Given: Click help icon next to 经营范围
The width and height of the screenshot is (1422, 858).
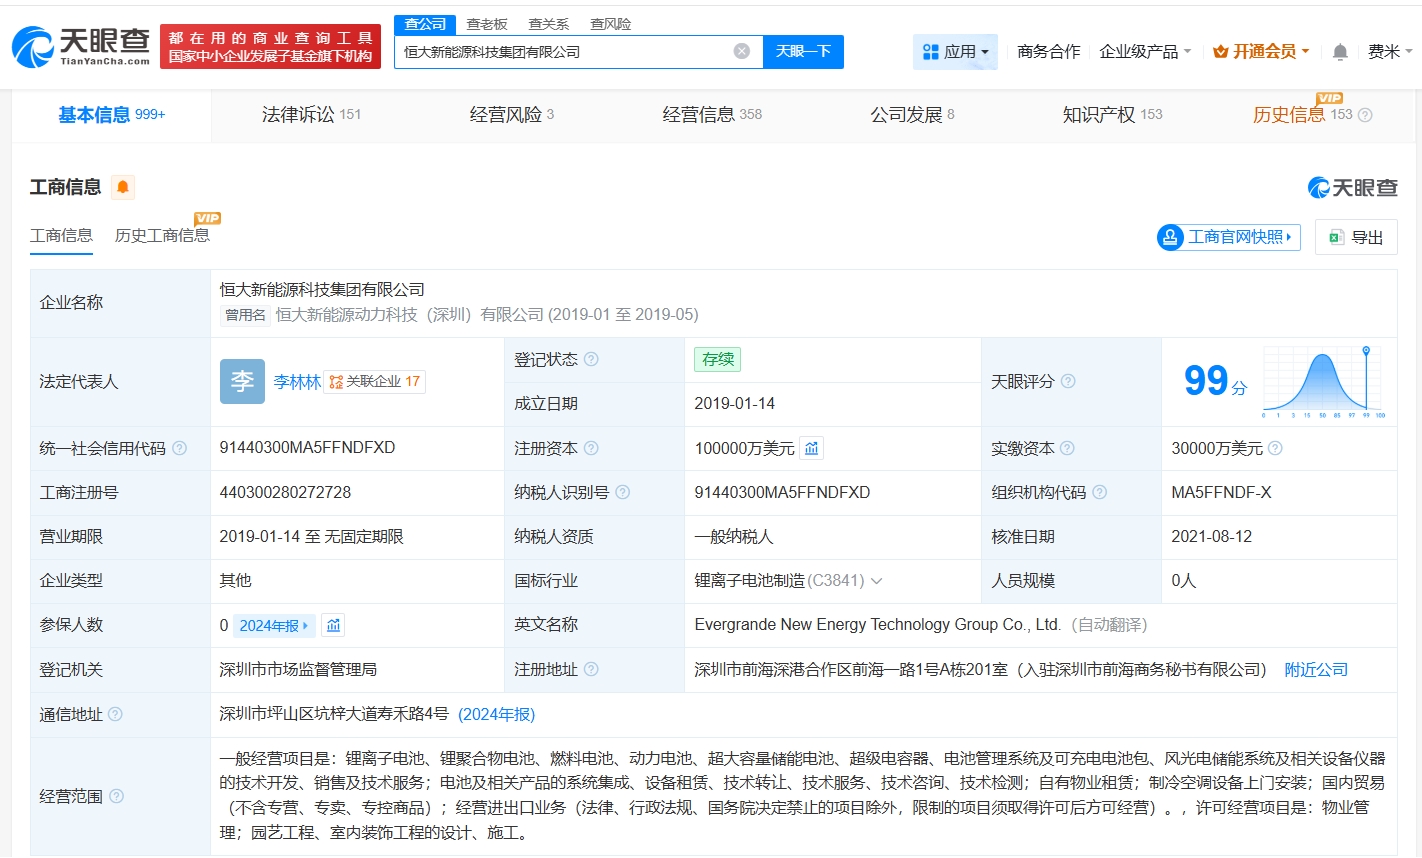Looking at the screenshot, I should point(117,796).
